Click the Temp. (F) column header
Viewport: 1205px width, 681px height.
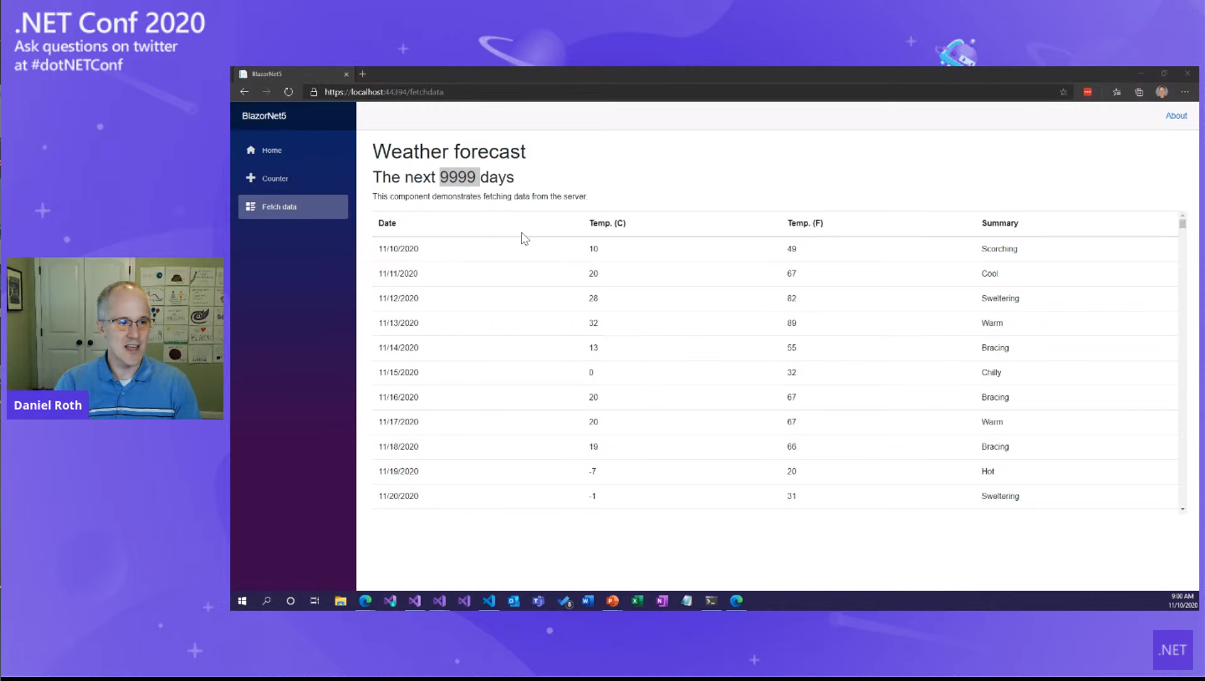[x=805, y=223]
